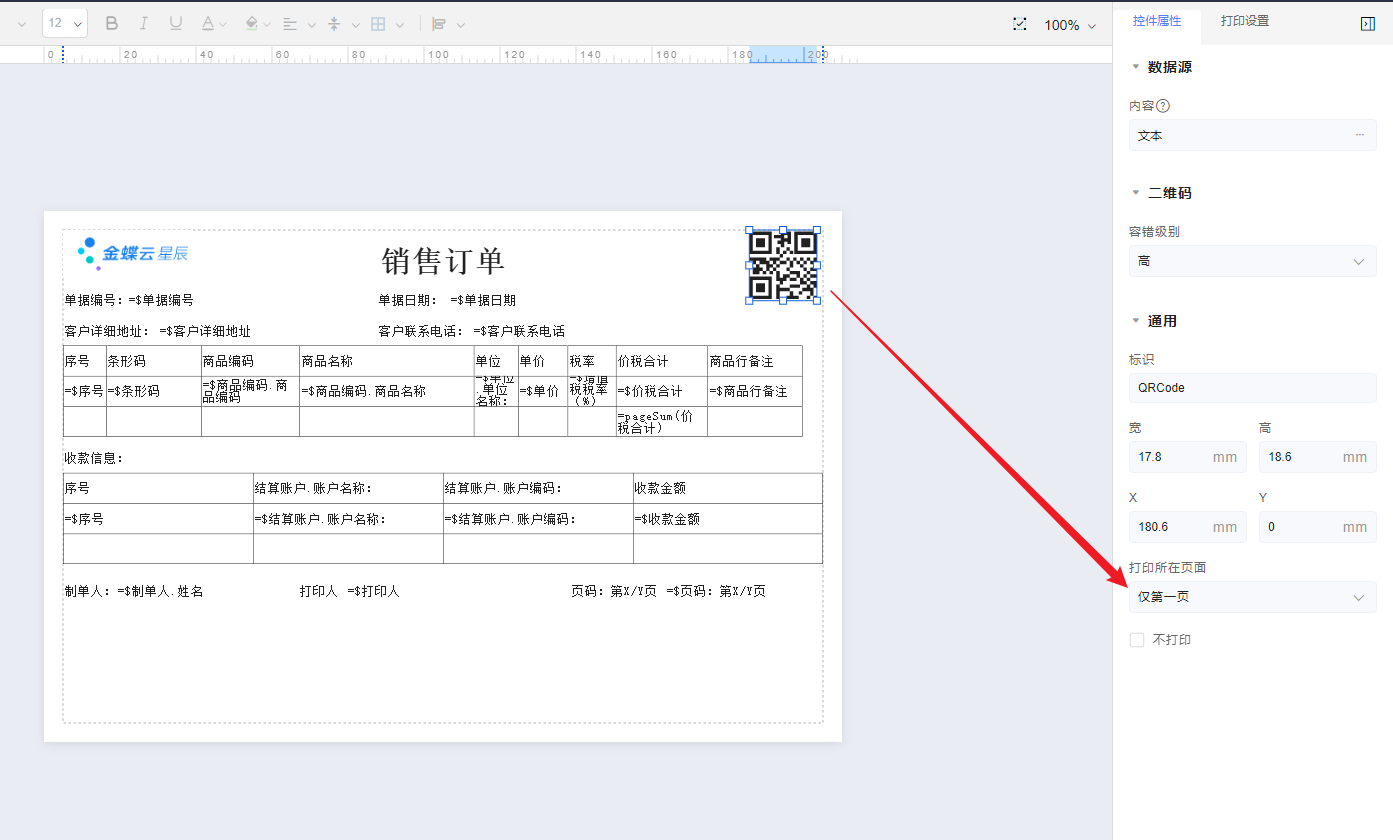
Task: Click the Y position field showing 0
Action: [1317, 527]
